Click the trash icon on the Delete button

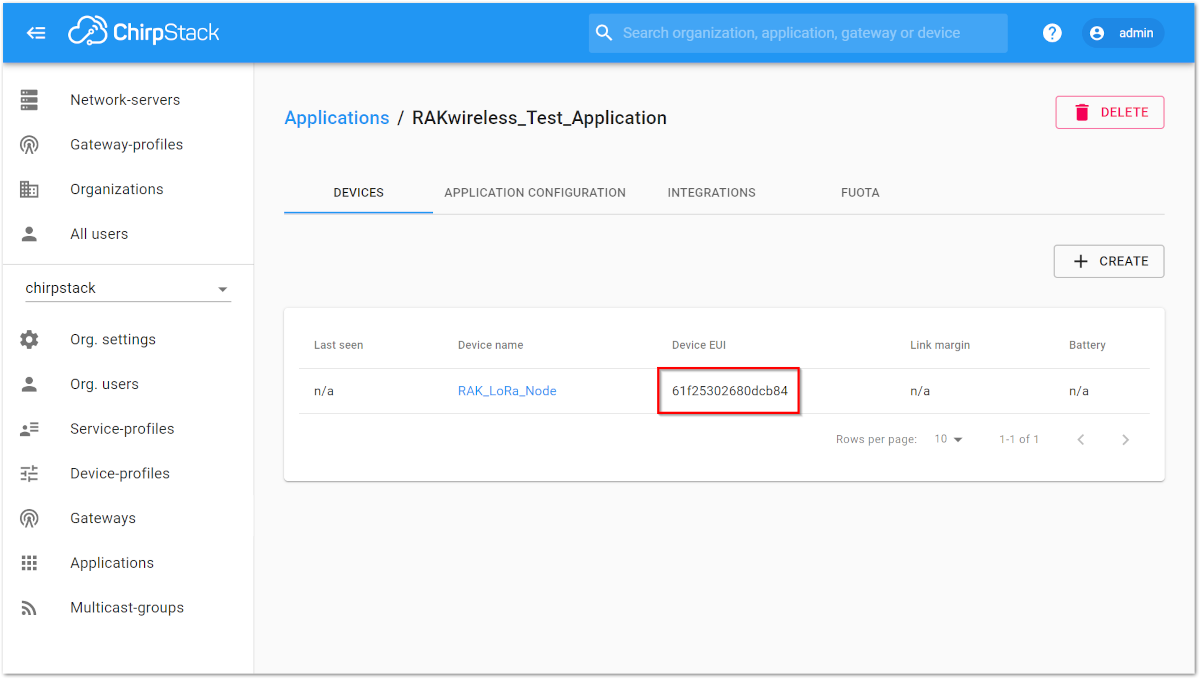(1081, 112)
